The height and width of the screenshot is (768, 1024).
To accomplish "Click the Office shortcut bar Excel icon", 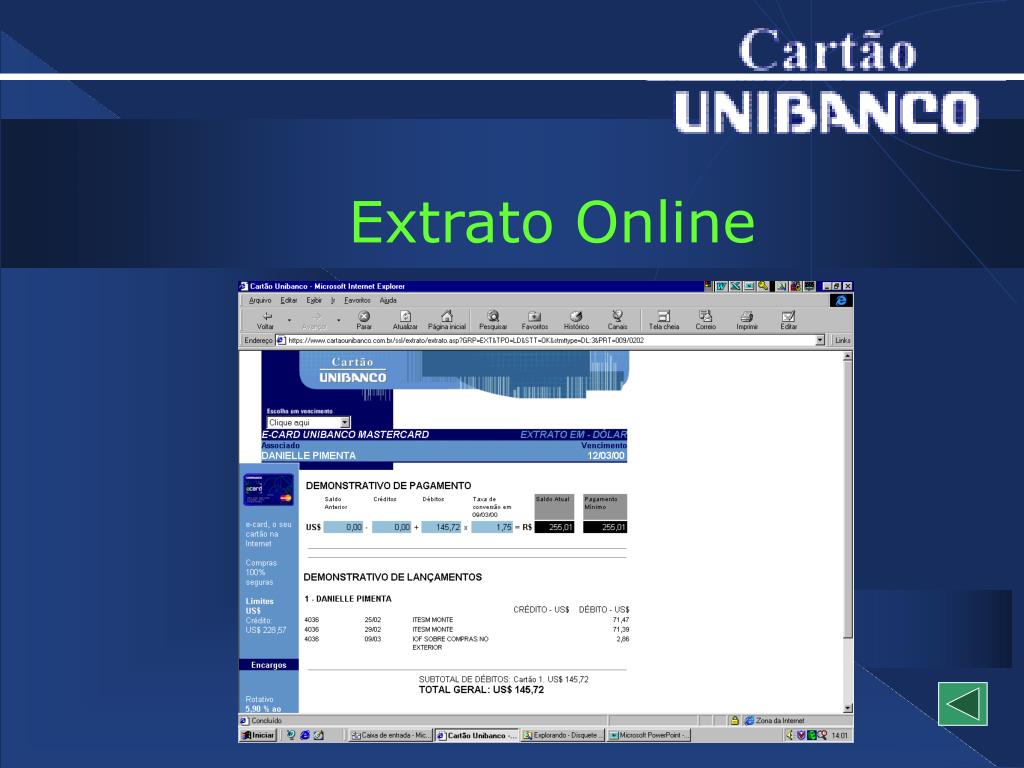I will point(735,286).
